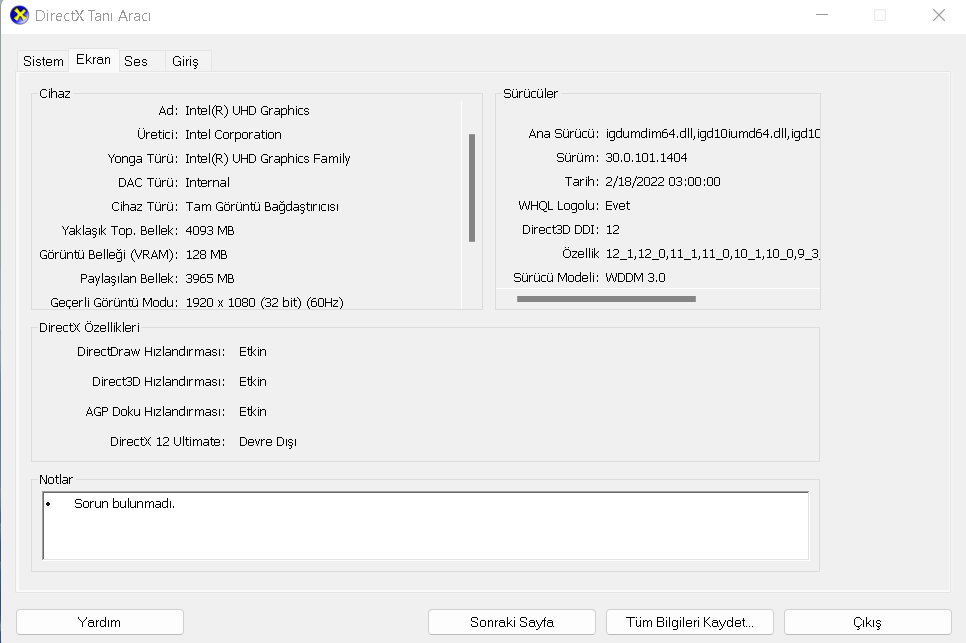Screen dimensions: 966x643
Task: Click the Sürücü Modeli: label
Action: pos(556,278)
